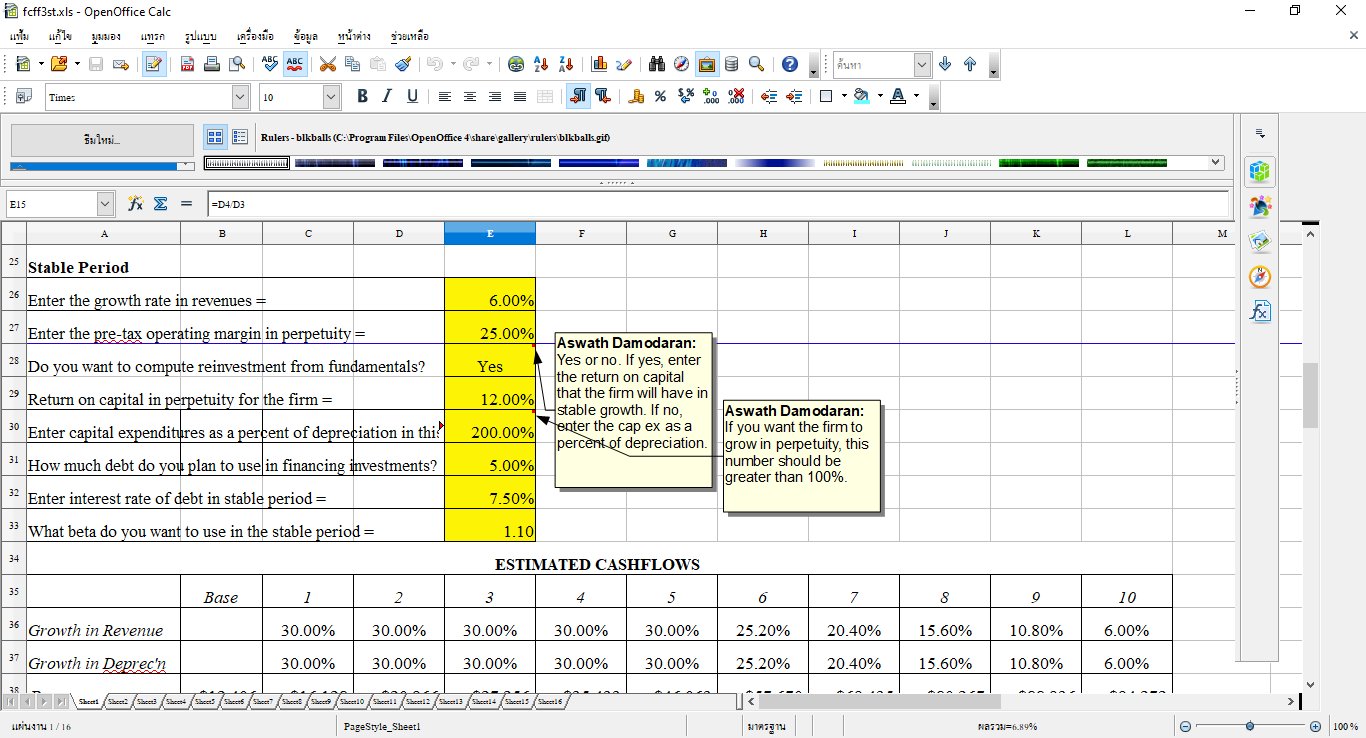Click the Zoom magnifier icon
Viewport: 1366px width, 738px height.
click(x=757, y=64)
